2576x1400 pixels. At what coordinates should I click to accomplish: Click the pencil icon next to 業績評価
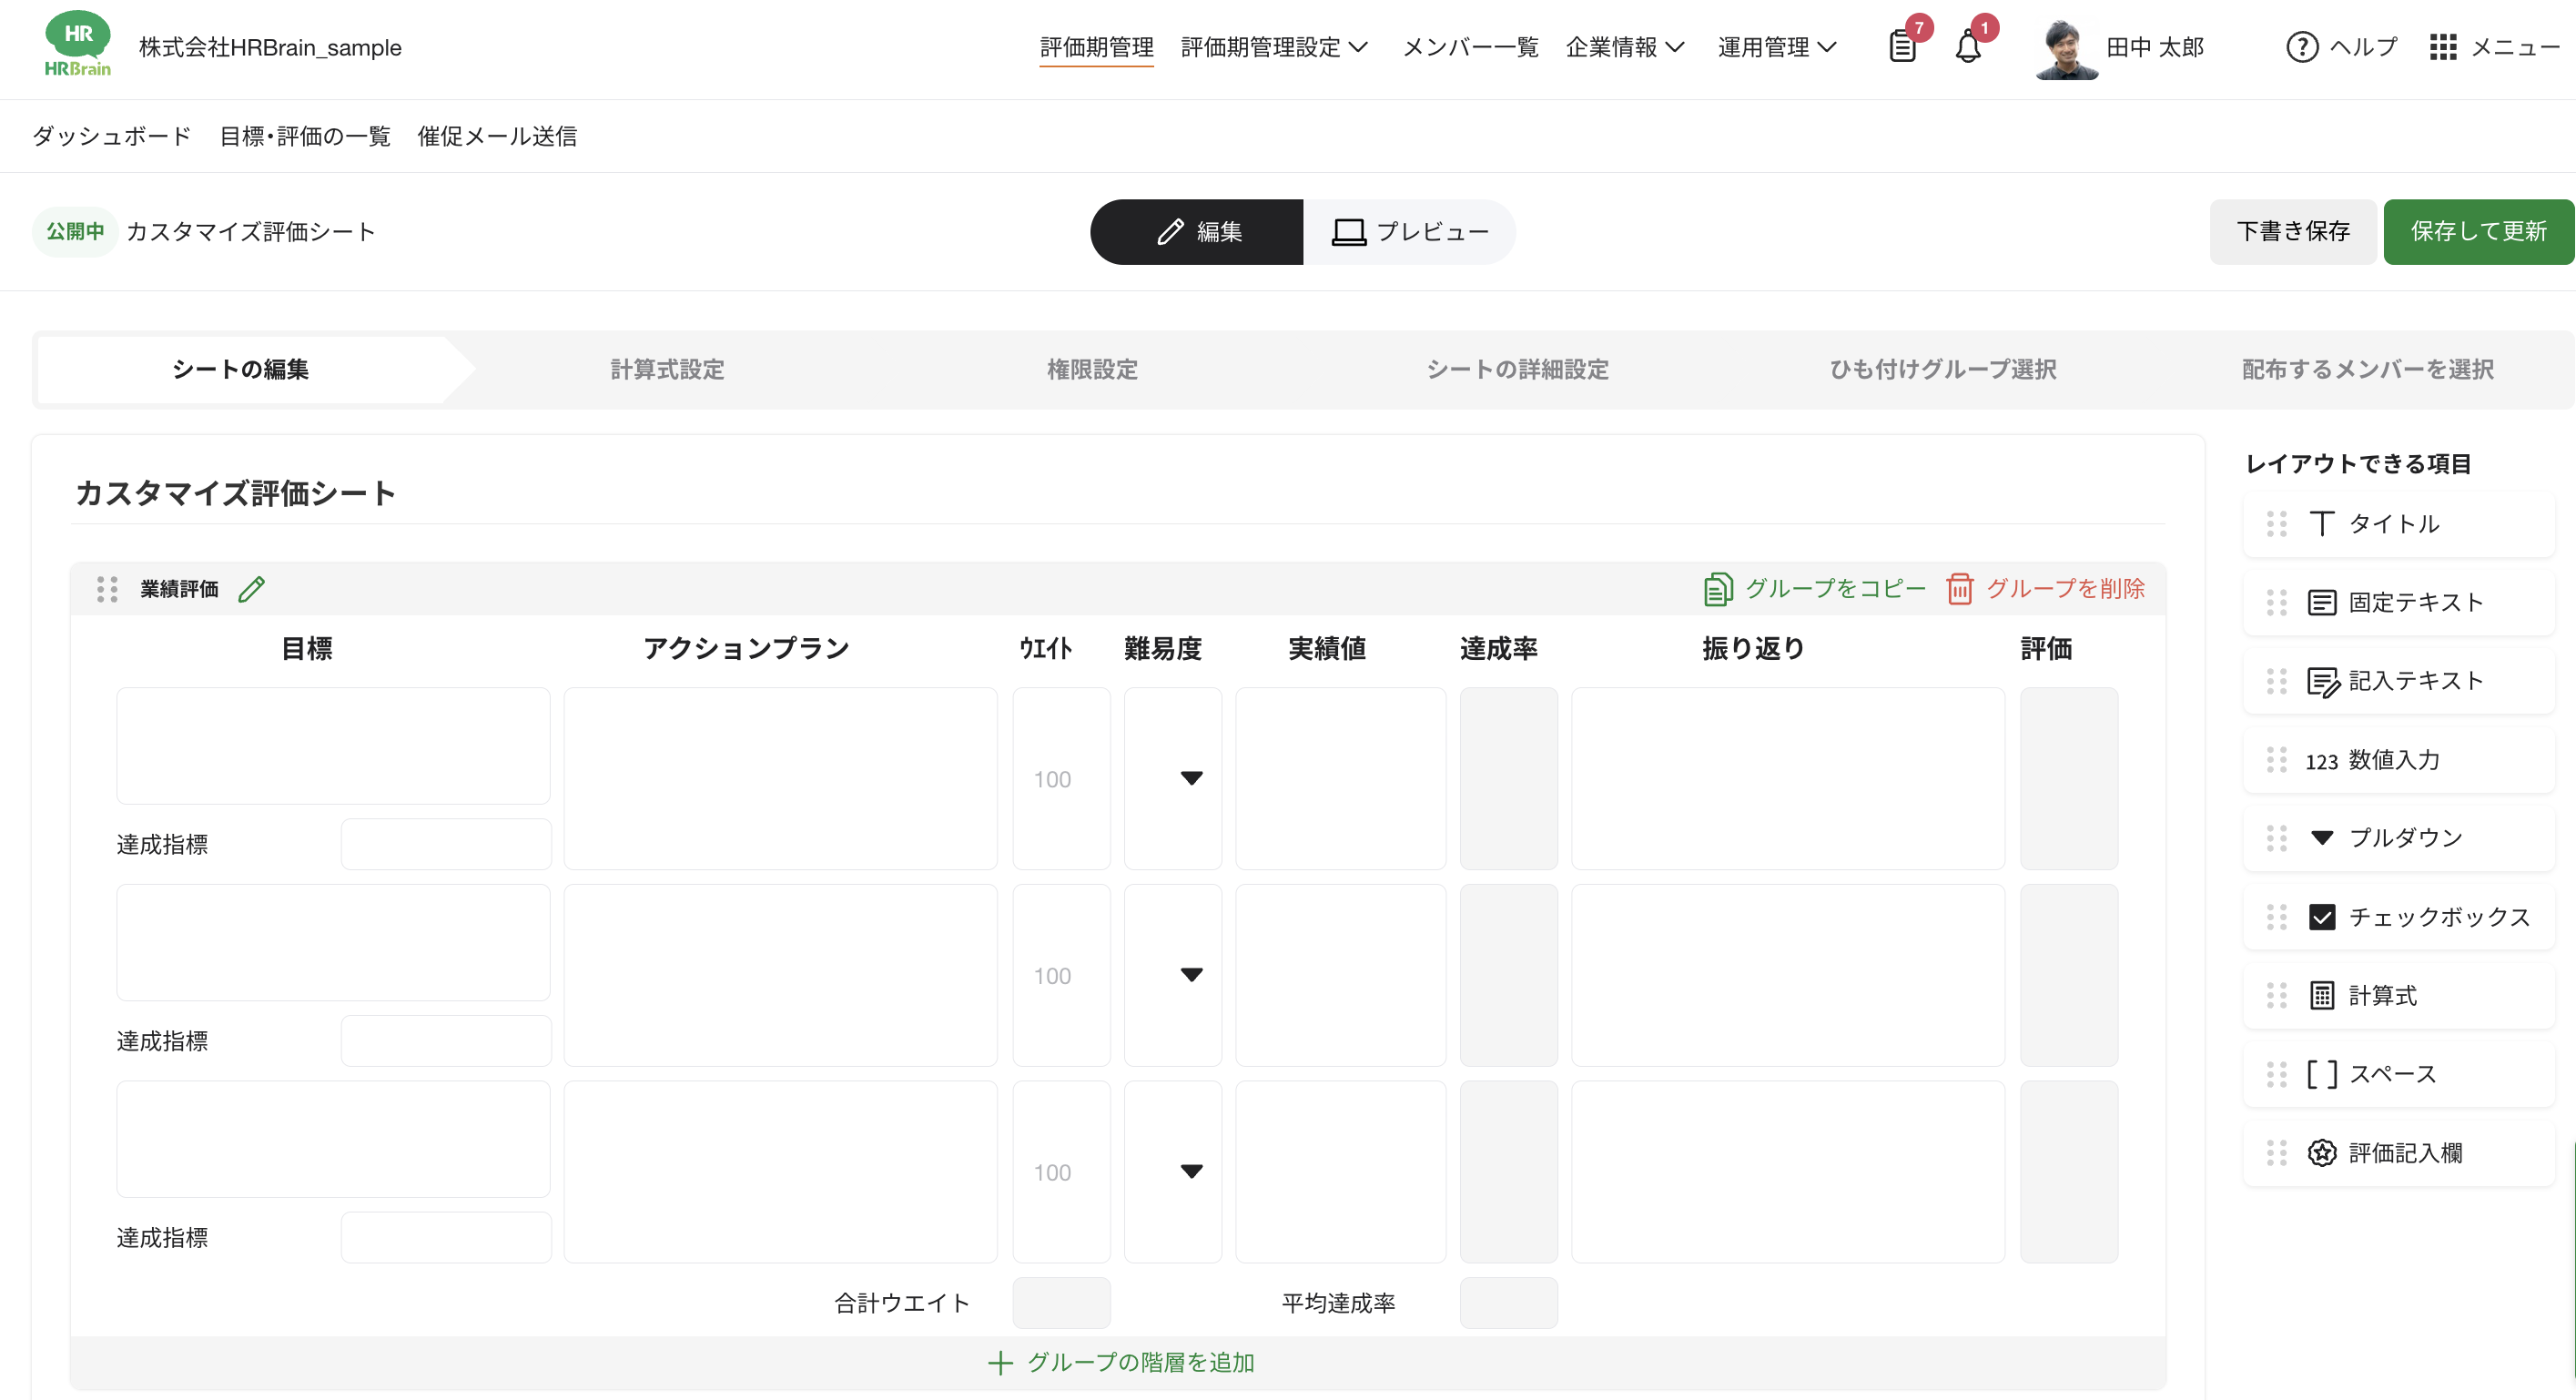pos(252,589)
